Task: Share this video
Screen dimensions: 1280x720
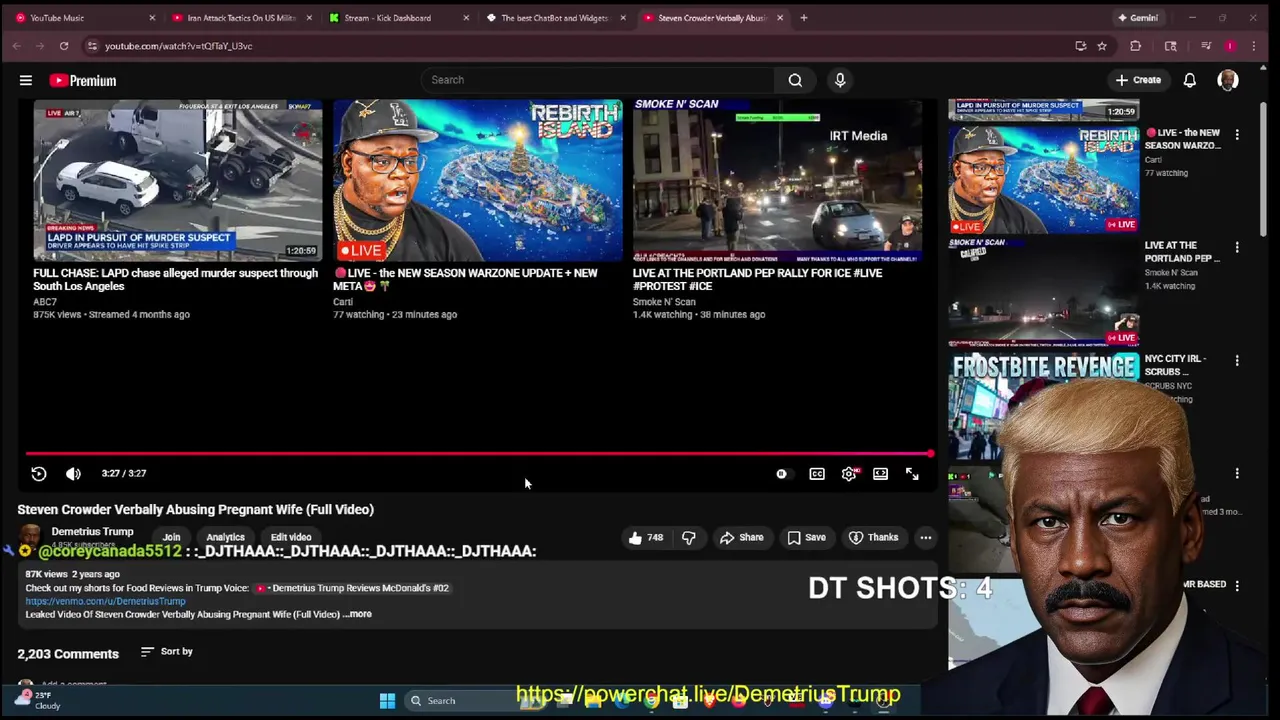Action: pos(741,537)
